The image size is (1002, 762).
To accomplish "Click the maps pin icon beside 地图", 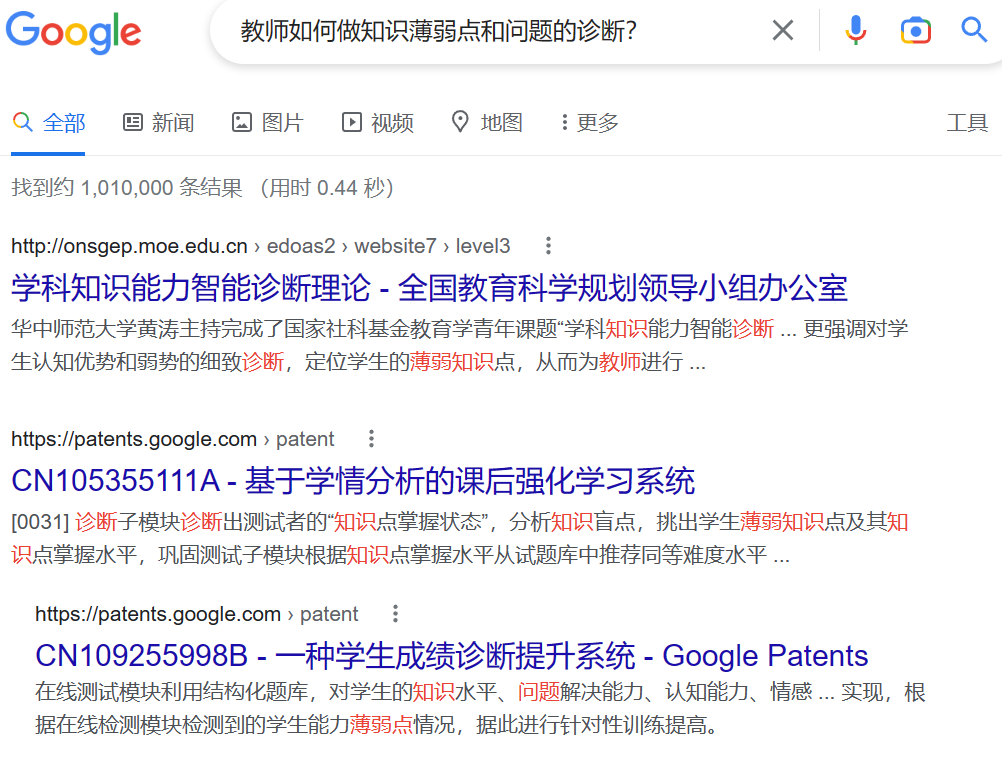I will (460, 122).
